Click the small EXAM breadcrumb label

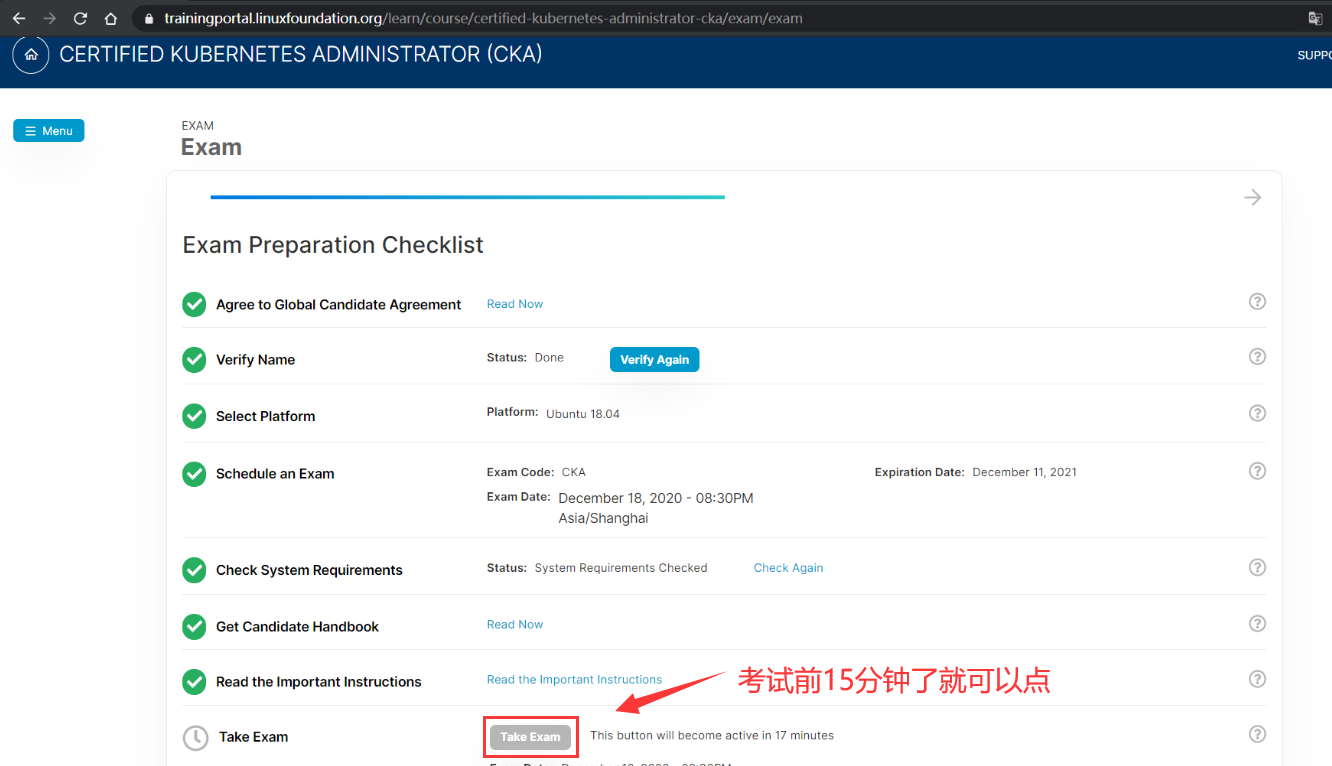coord(198,126)
